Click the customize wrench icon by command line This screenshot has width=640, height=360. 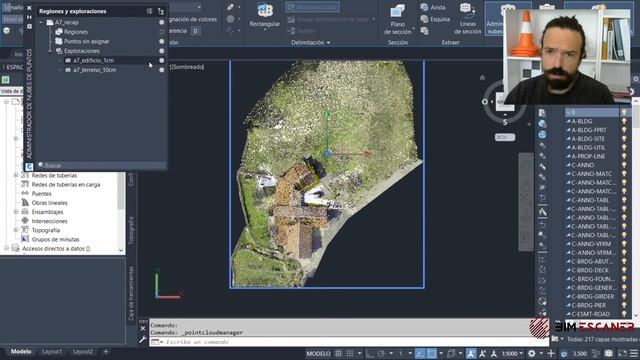click(142, 340)
